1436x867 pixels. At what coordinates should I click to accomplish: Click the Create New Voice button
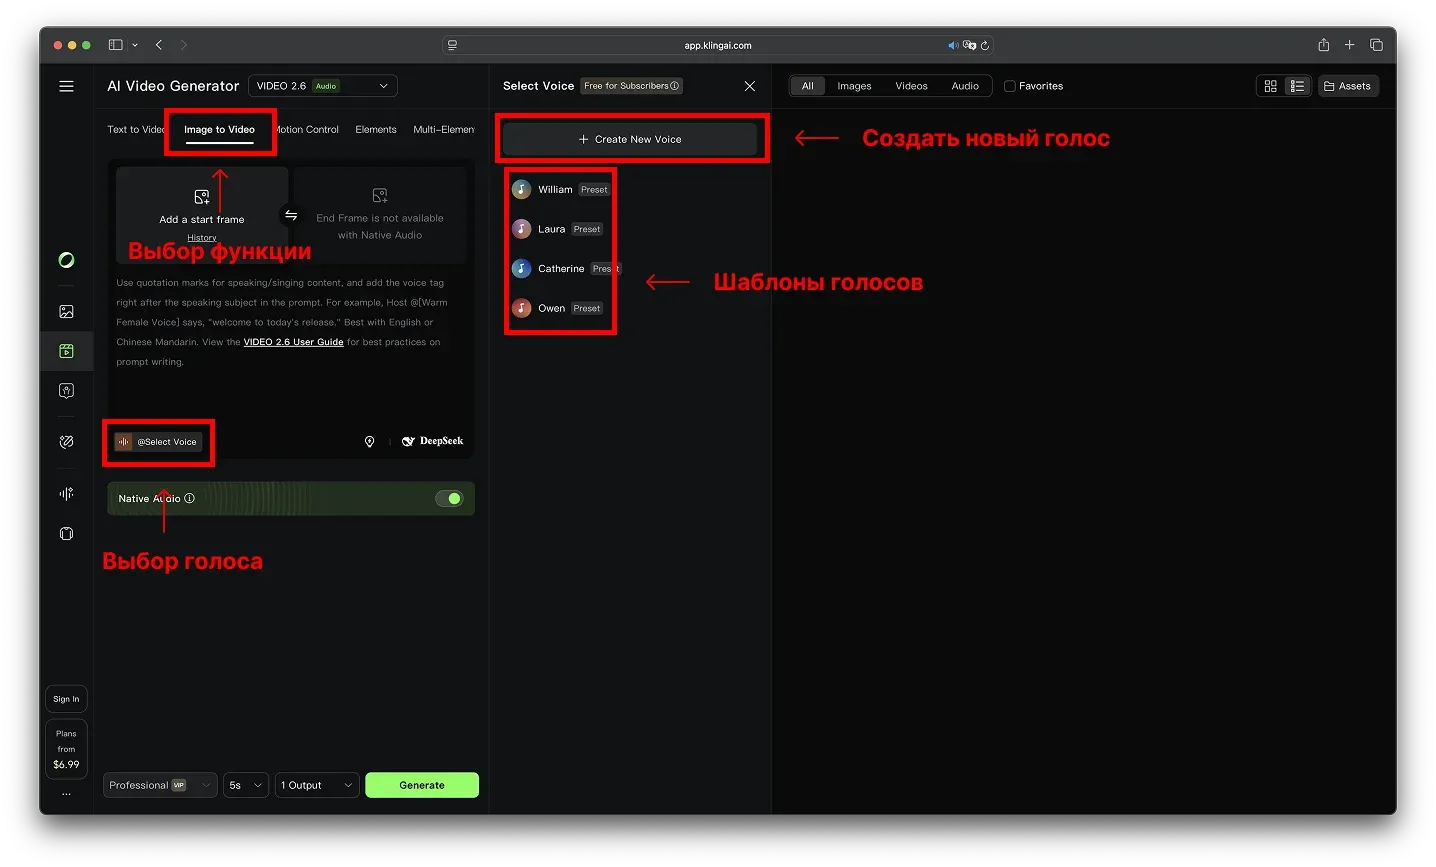click(x=631, y=138)
